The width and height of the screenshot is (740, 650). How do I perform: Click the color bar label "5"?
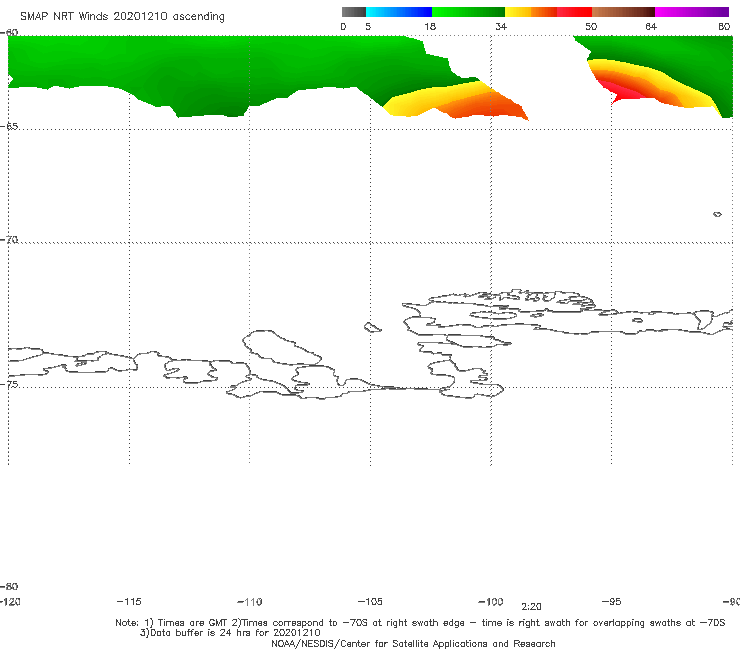pos(368,26)
